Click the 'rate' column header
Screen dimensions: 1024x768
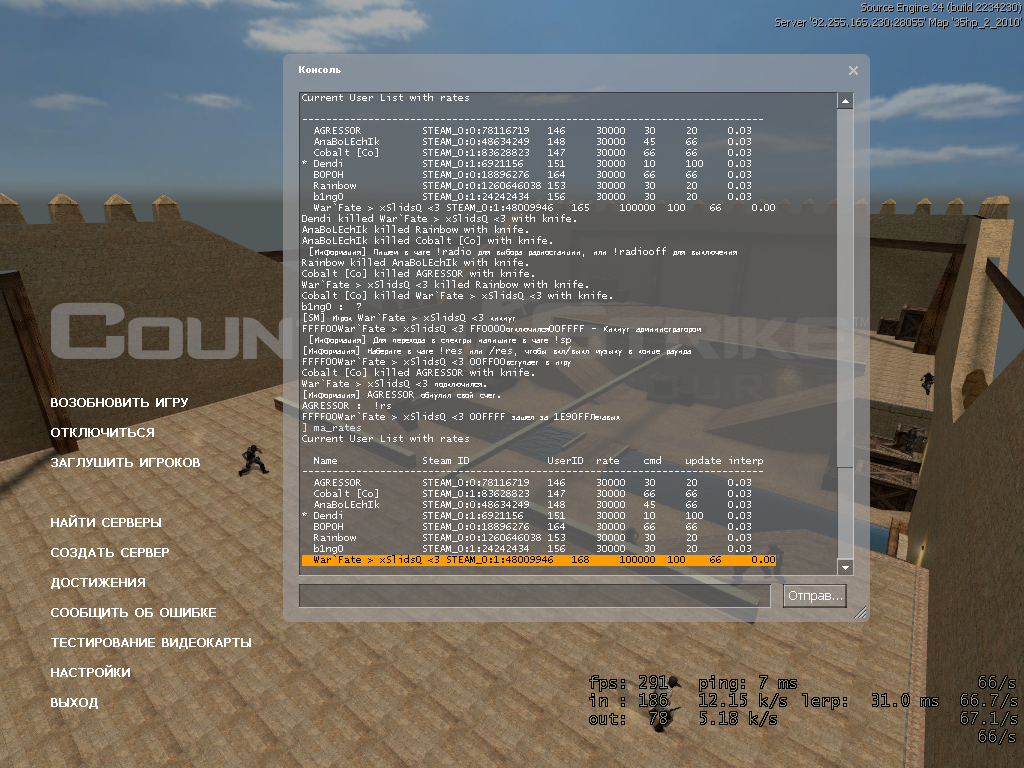[x=608, y=461]
